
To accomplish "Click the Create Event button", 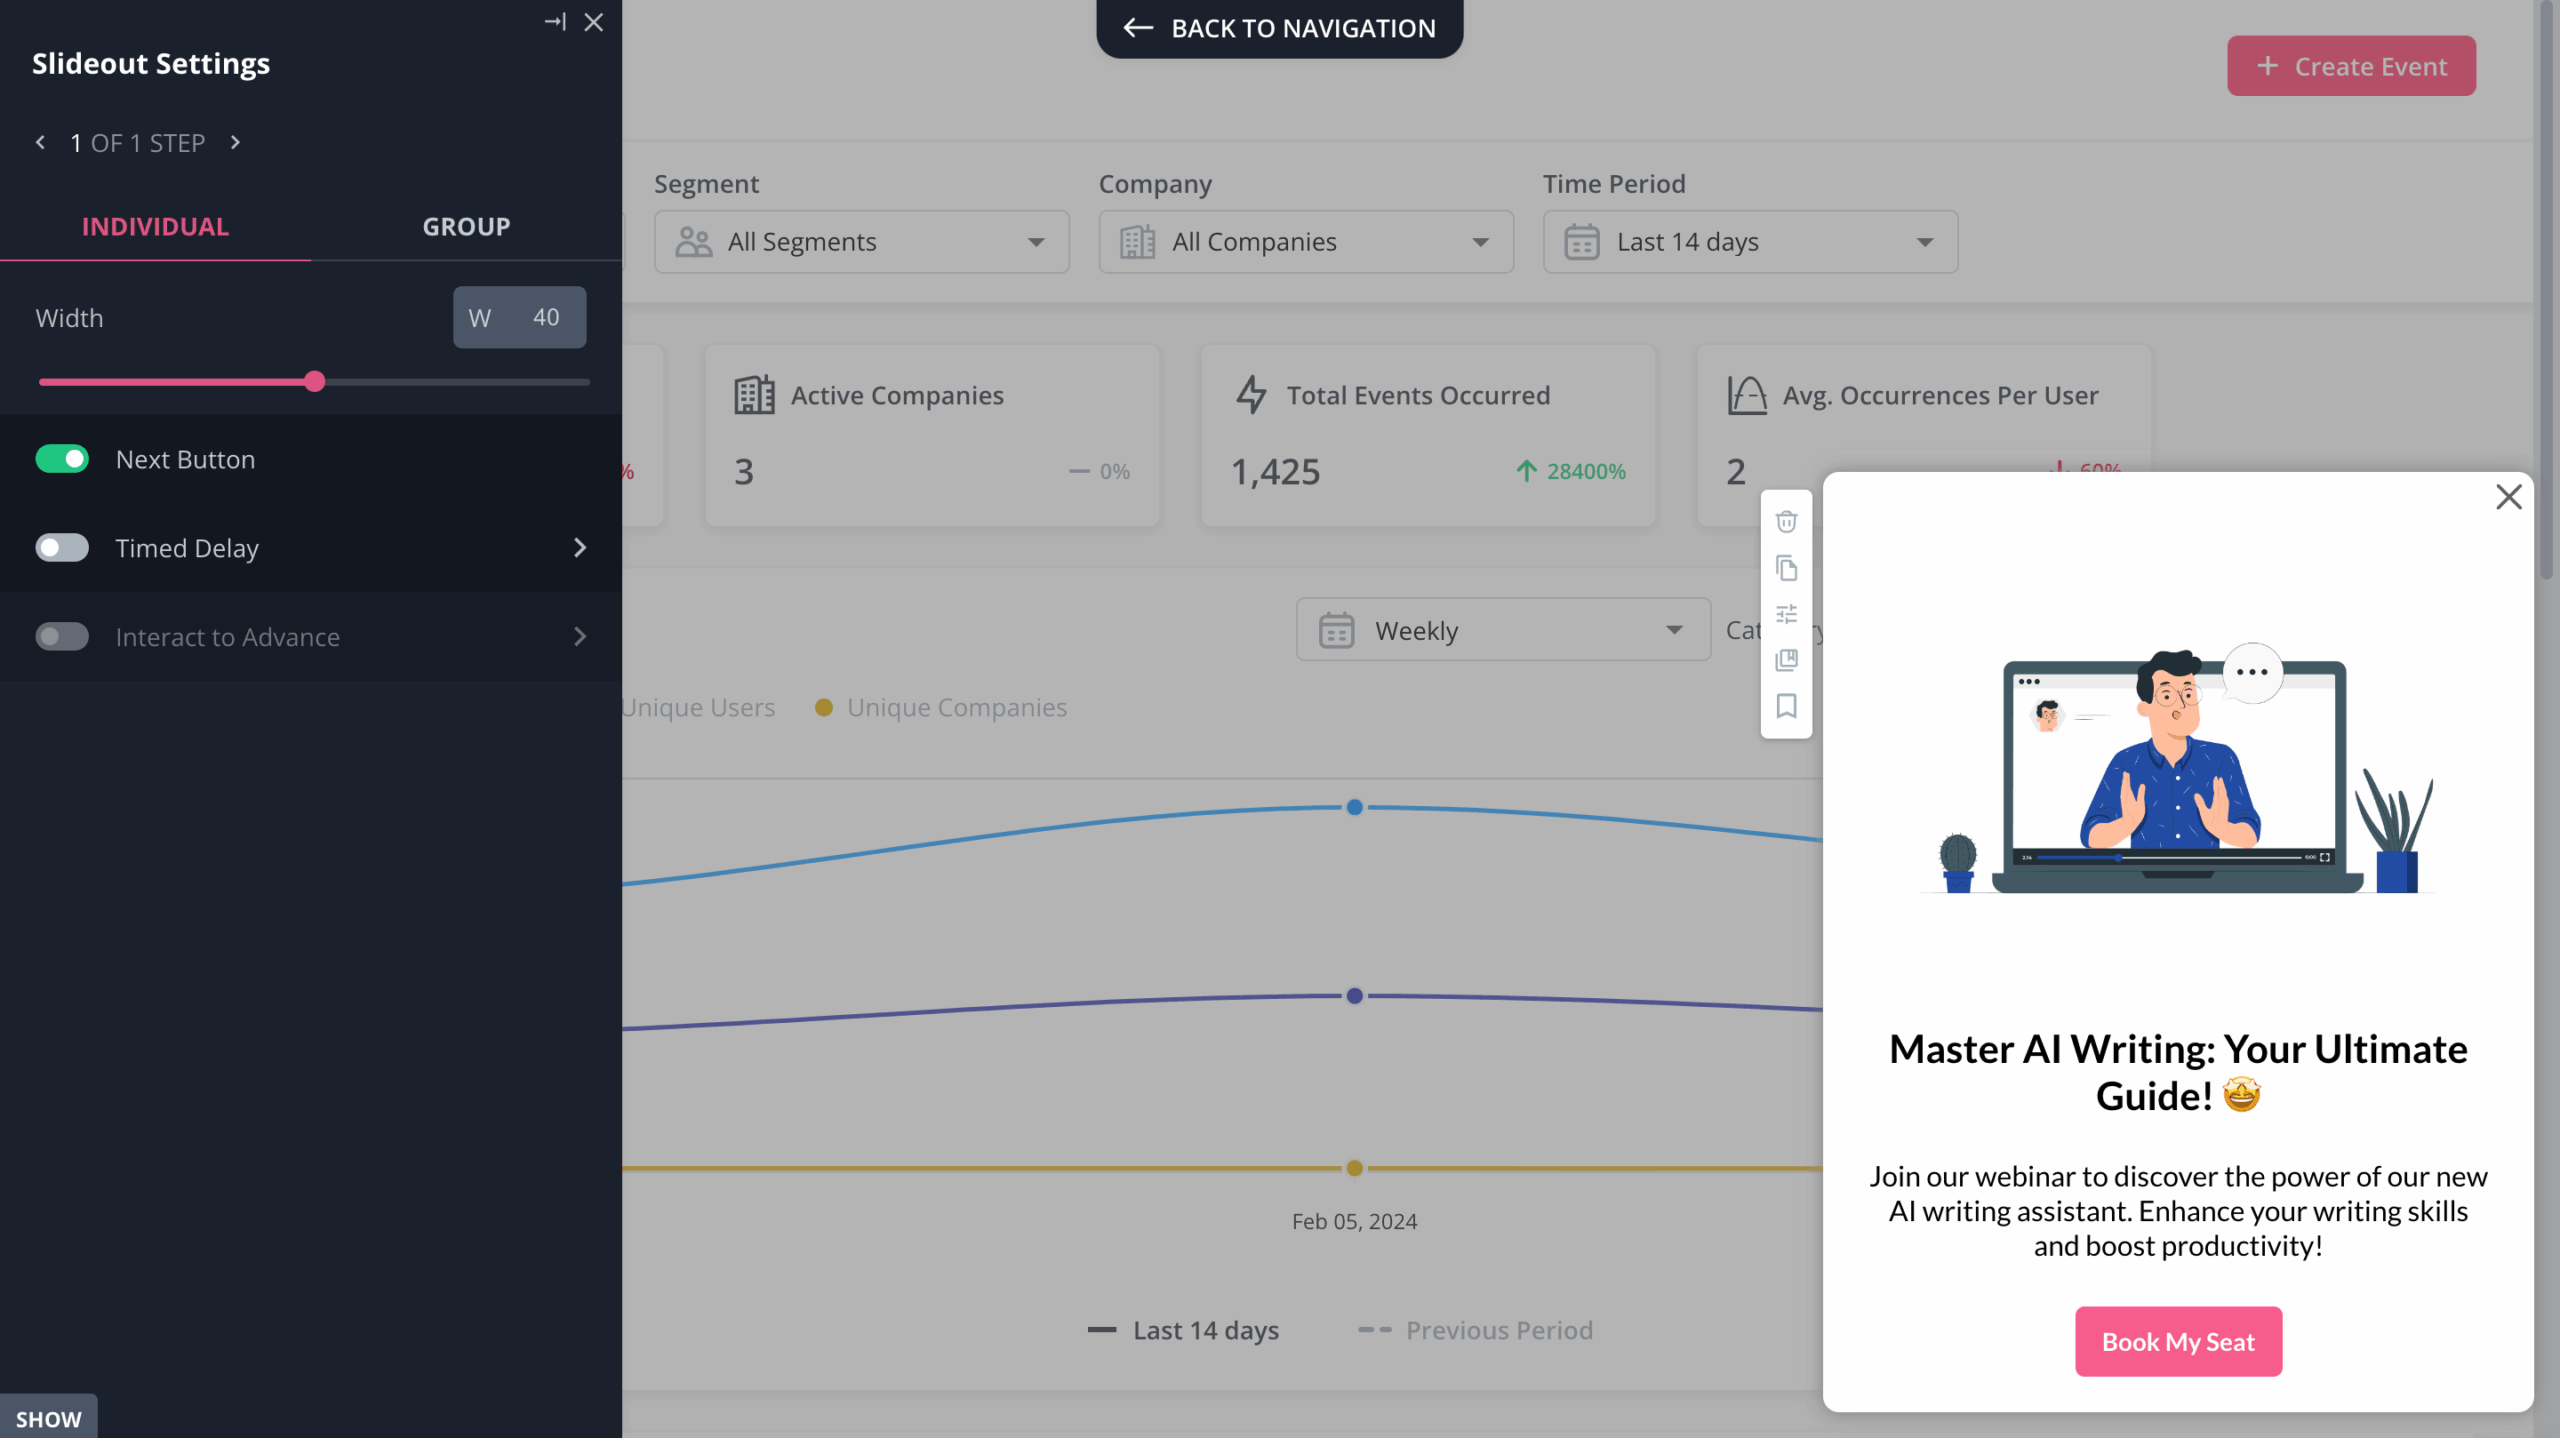I will click(2351, 66).
